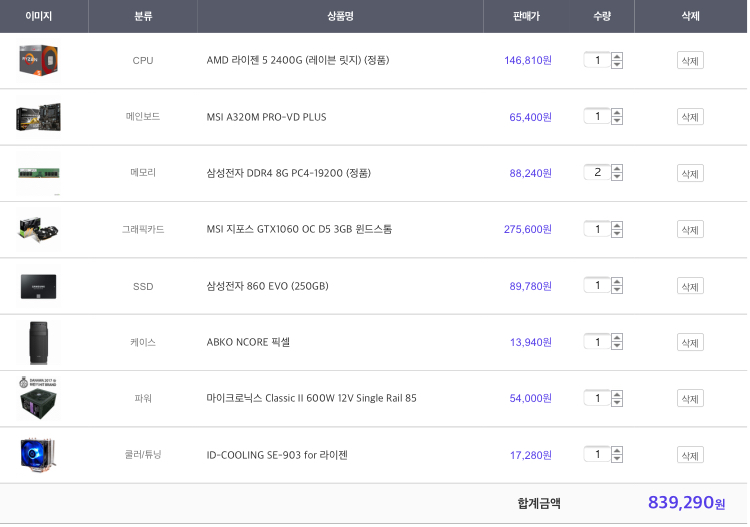This screenshot has height=527, width=750.
Task: Click the MSI motherboard product thumbnail
Action: click(x=38, y=117)
